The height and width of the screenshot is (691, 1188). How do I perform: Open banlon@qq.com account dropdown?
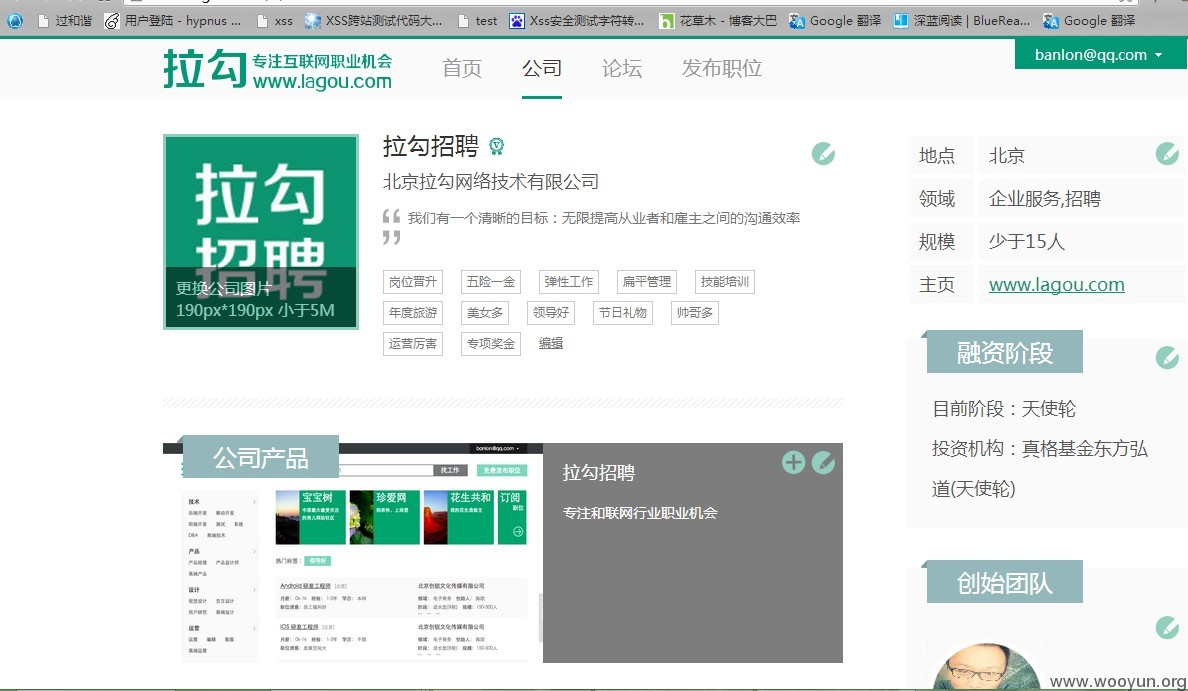[x=1099, y=55]
